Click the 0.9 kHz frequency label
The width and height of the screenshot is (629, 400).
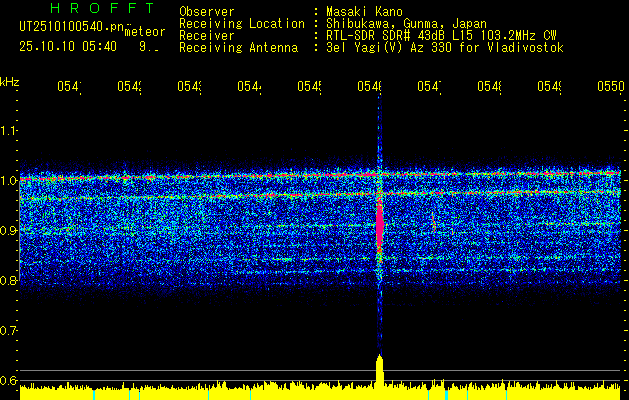8,230
